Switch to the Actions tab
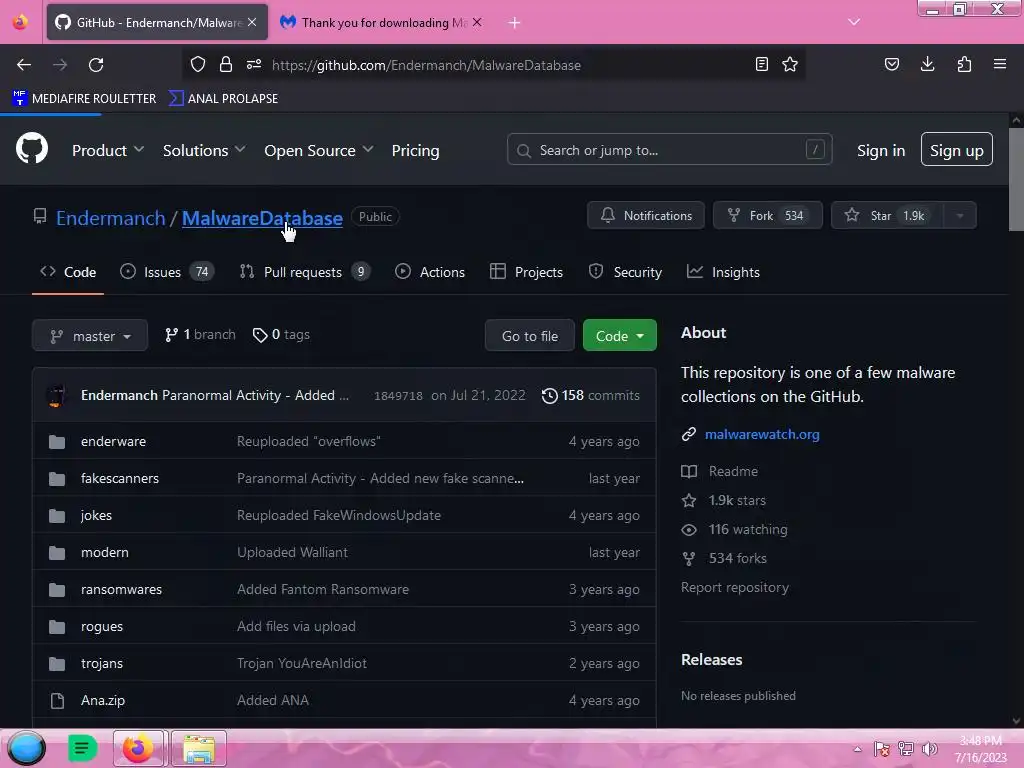1024x768 pixels. point(430,272)
